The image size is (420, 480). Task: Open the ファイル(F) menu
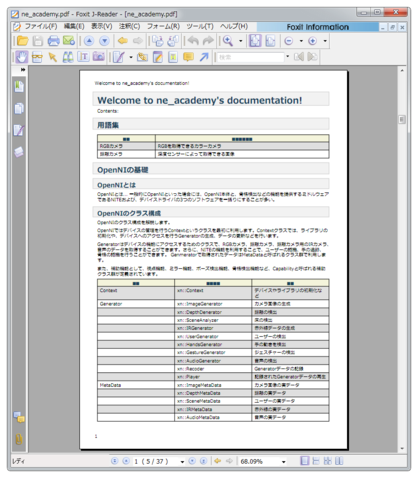pyautogui.click(x=41, y=26)
